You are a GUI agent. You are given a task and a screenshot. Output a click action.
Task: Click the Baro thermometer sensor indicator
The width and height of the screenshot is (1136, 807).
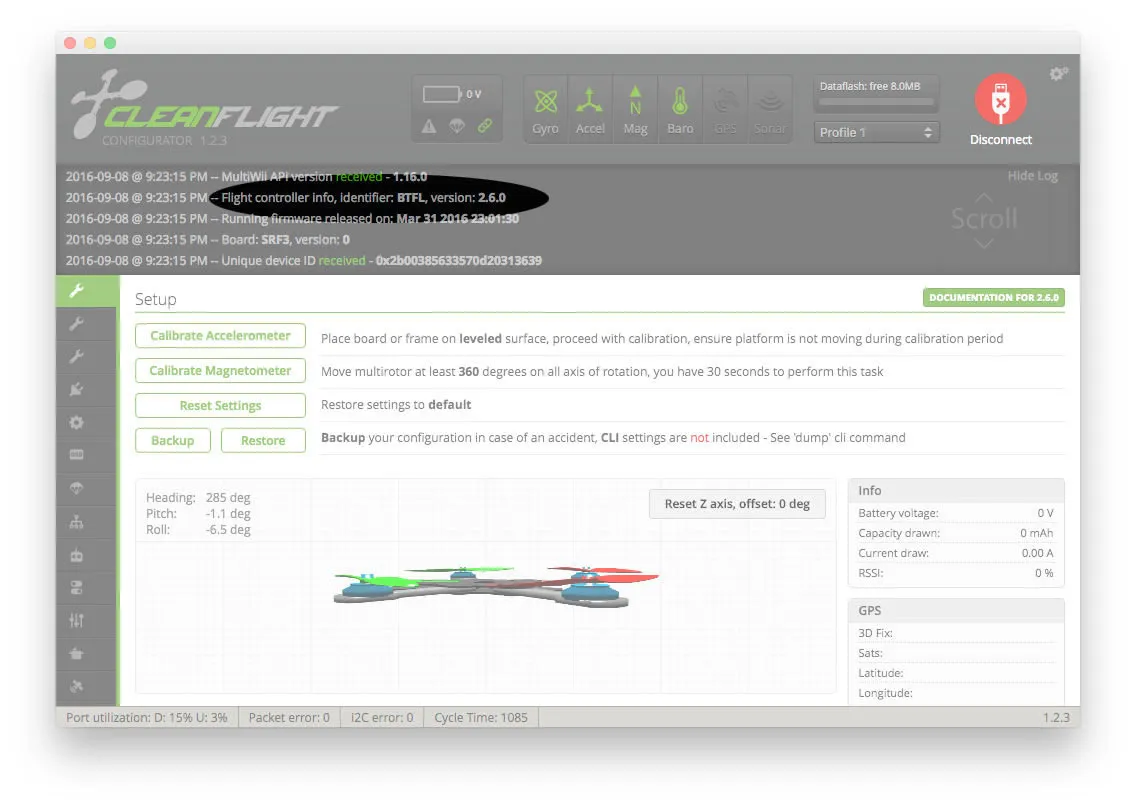click(x=680, y=109)
